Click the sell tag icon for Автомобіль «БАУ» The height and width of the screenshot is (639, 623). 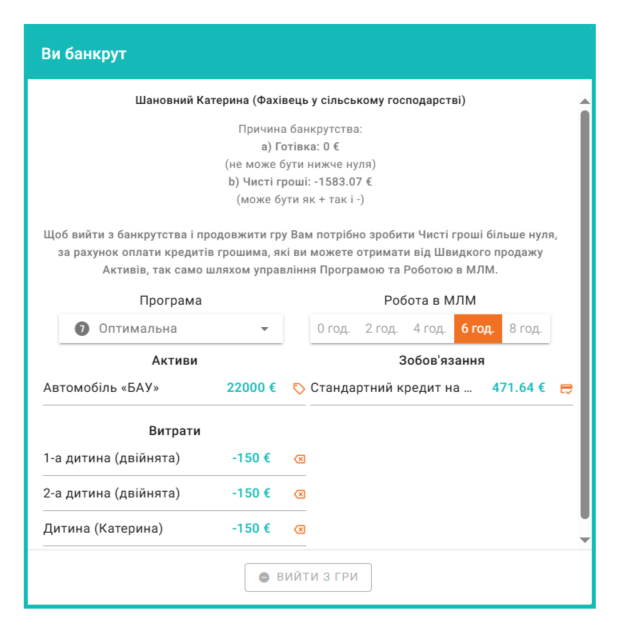pyautogui.click(x=298, y=388)
